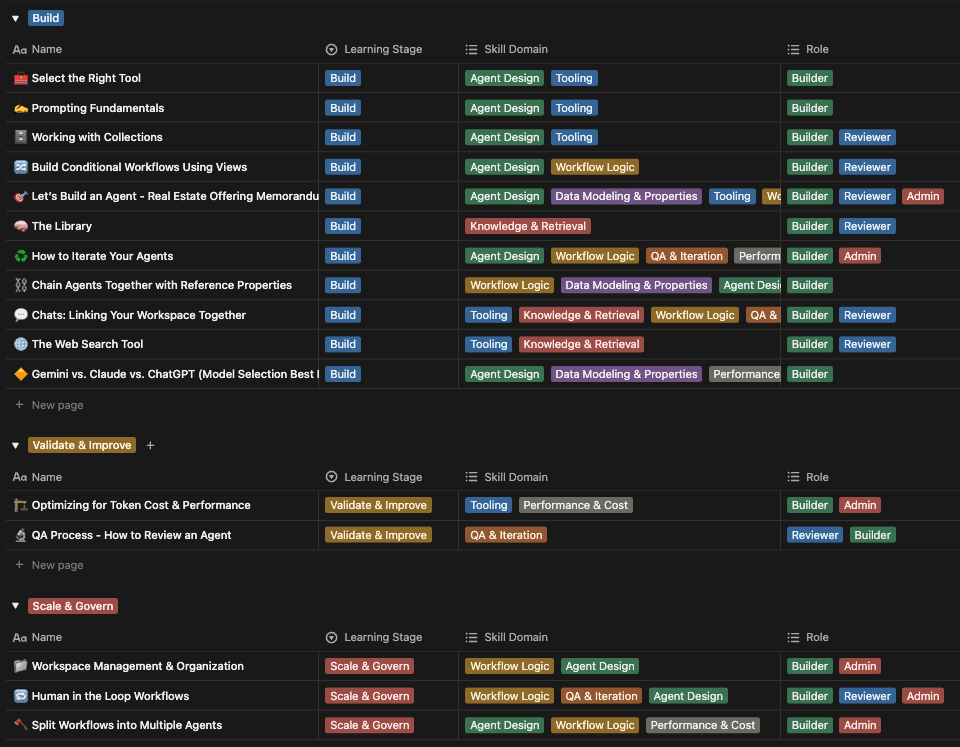Click Validate & Improve stage cell for QA Process row

378,535
